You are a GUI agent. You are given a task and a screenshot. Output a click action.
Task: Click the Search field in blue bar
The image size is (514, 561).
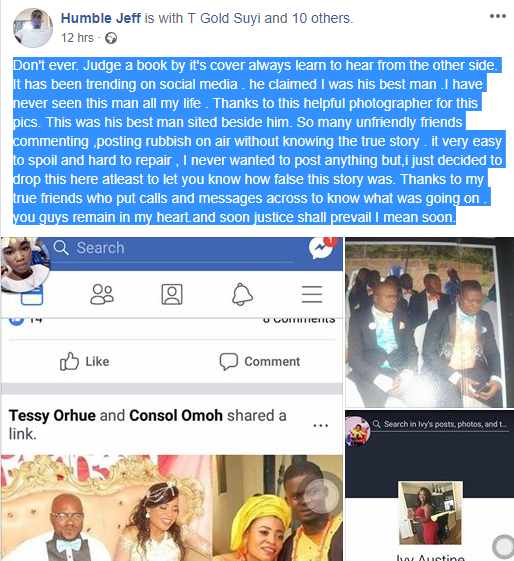pos(172,248)
